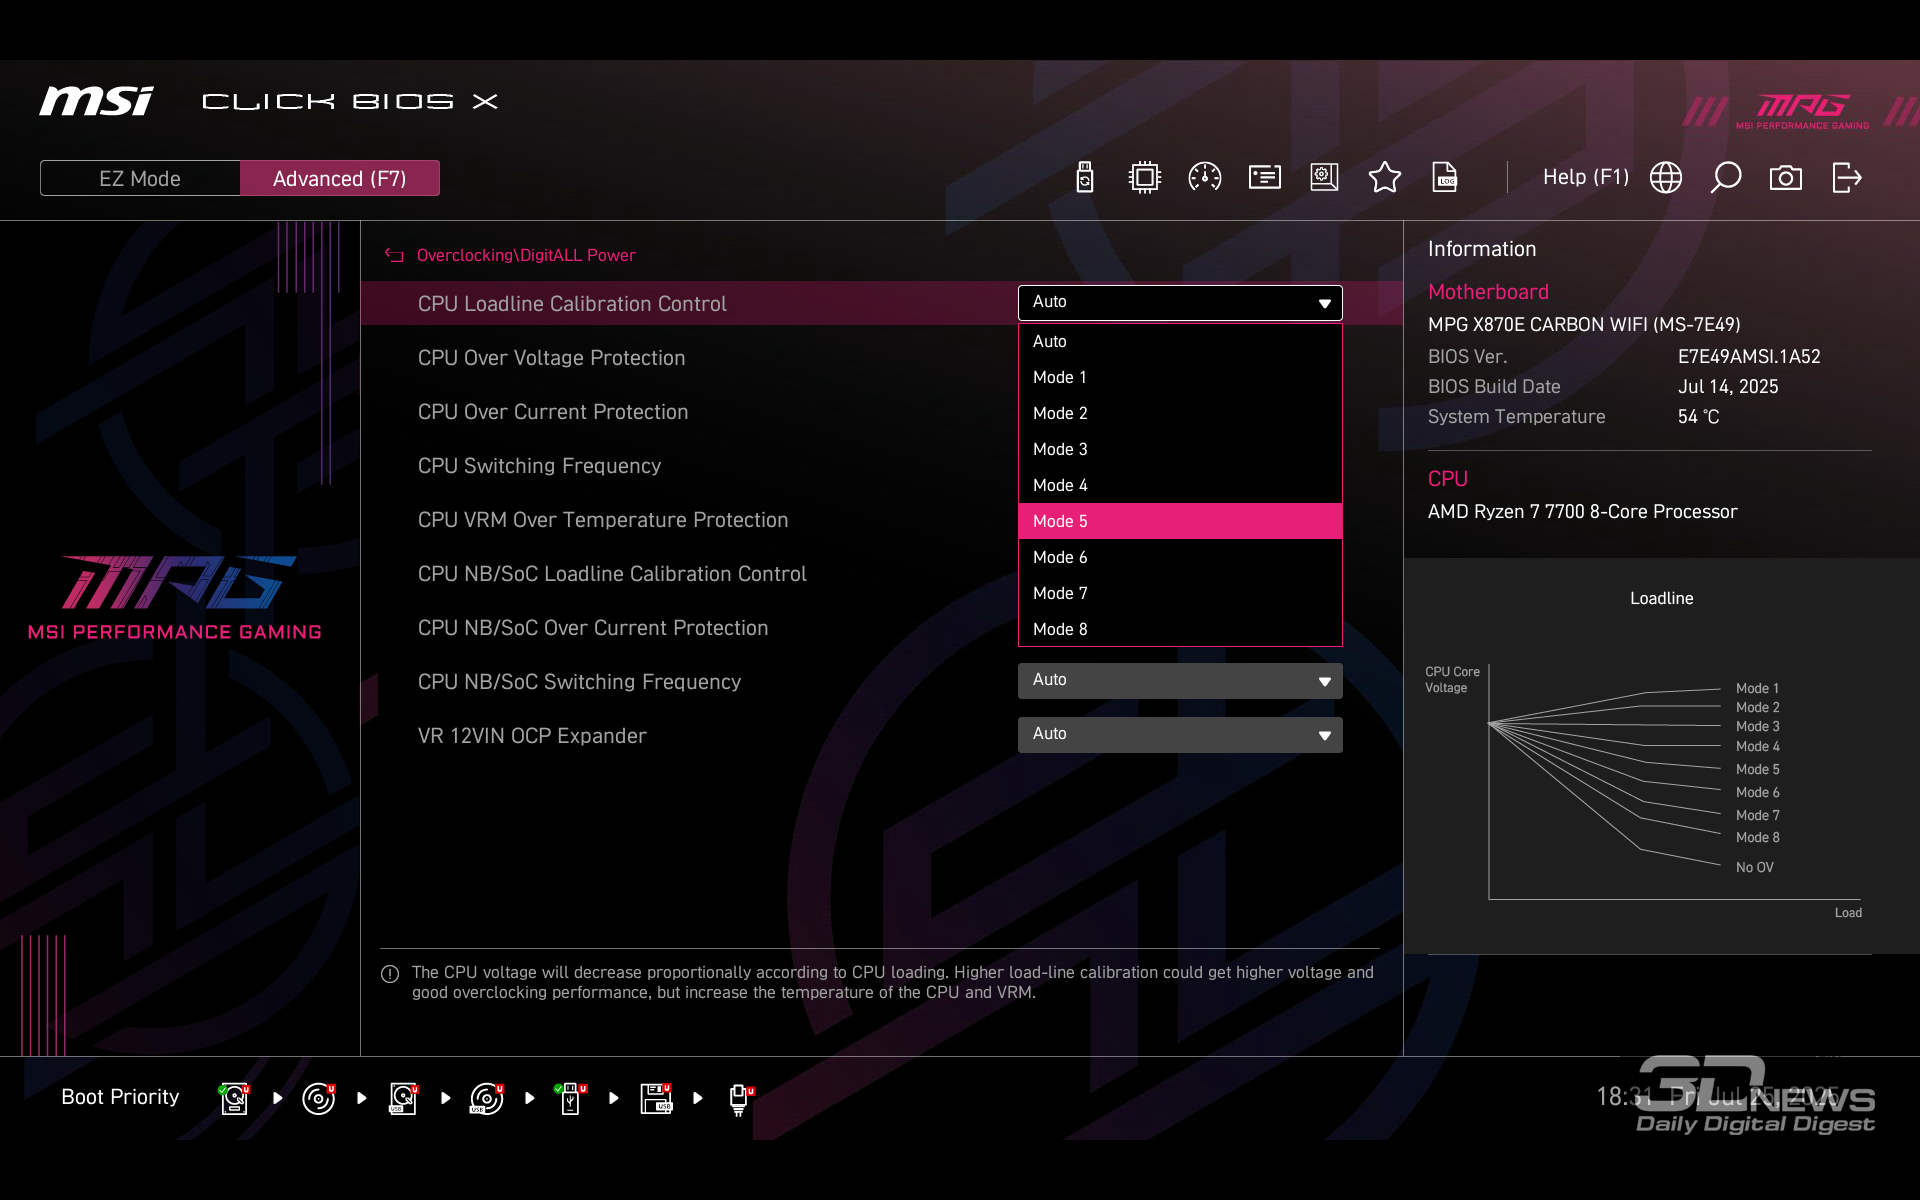
Task: Click AMD Ryzen 7 7700 processor text
Action: coord(1582,512)
